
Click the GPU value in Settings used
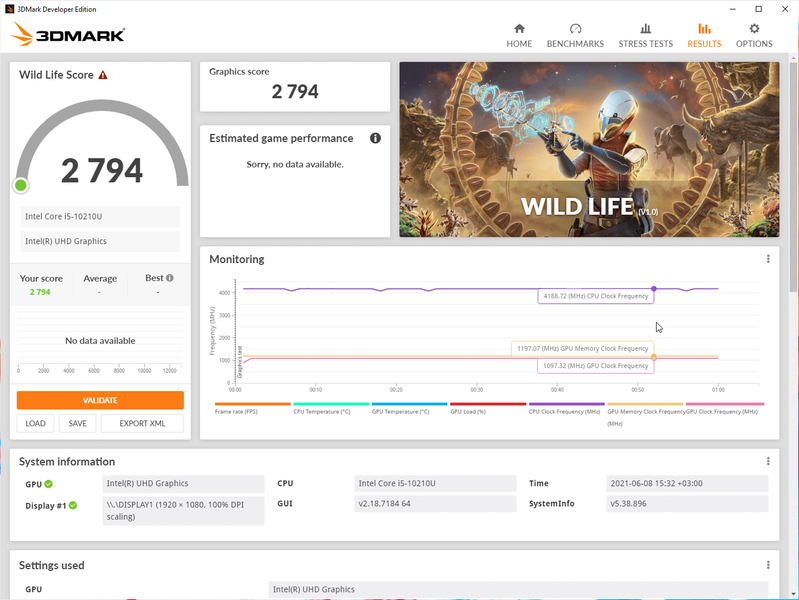[518, 589]
